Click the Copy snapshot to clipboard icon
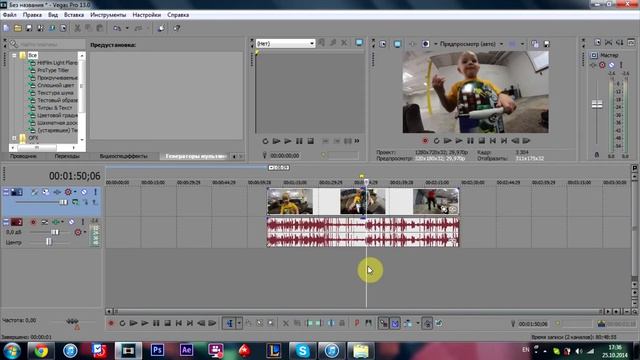 pos(535,44)
